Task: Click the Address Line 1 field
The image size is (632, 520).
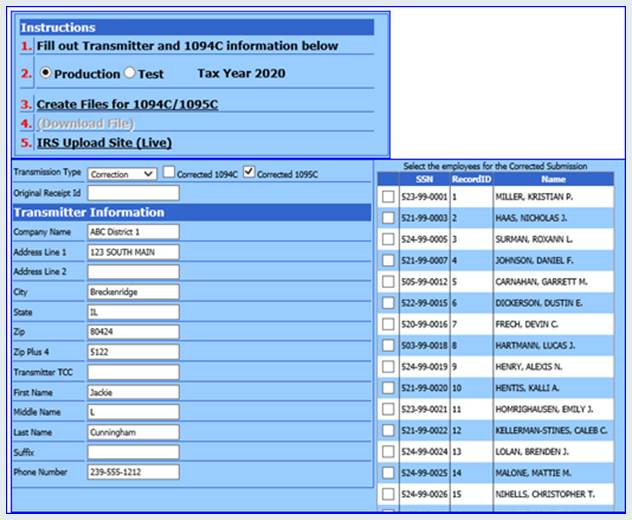Action: pyautogui.click(x=133, y=252)
